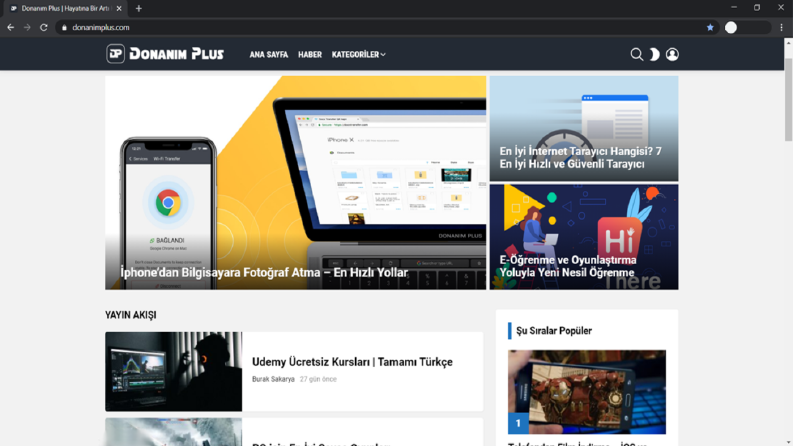Open the site search icon
This screenshot has width=793, height=446.
[x=637, y=54]
